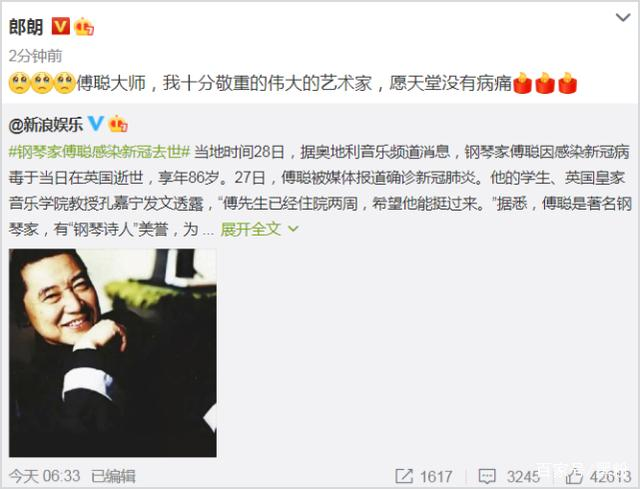The width and height of the screenshot is (640, 489).
Task: Click the 2分钟前 timestamp
Action: [x=36, y=56]
